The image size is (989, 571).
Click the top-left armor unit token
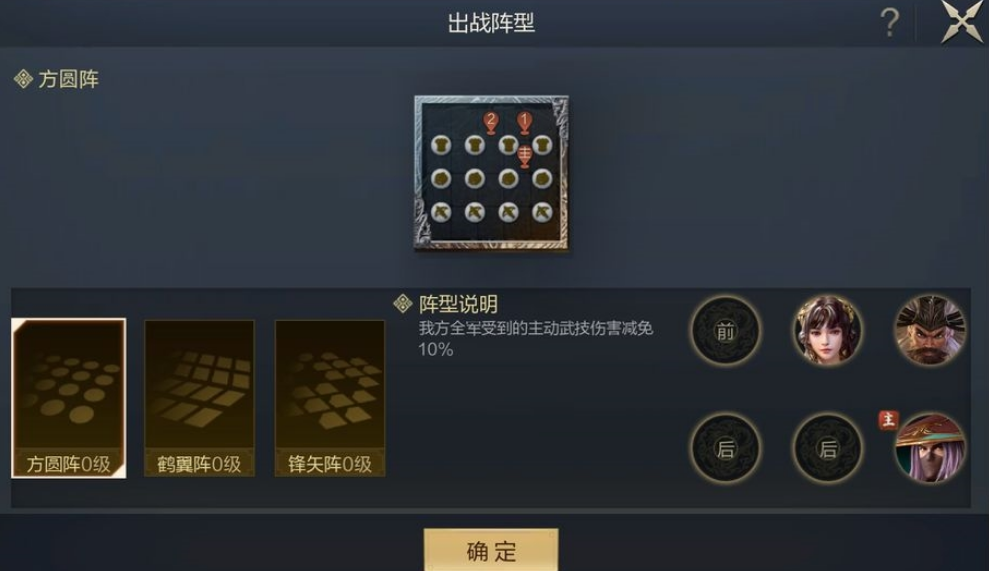(x=441, y=145)
